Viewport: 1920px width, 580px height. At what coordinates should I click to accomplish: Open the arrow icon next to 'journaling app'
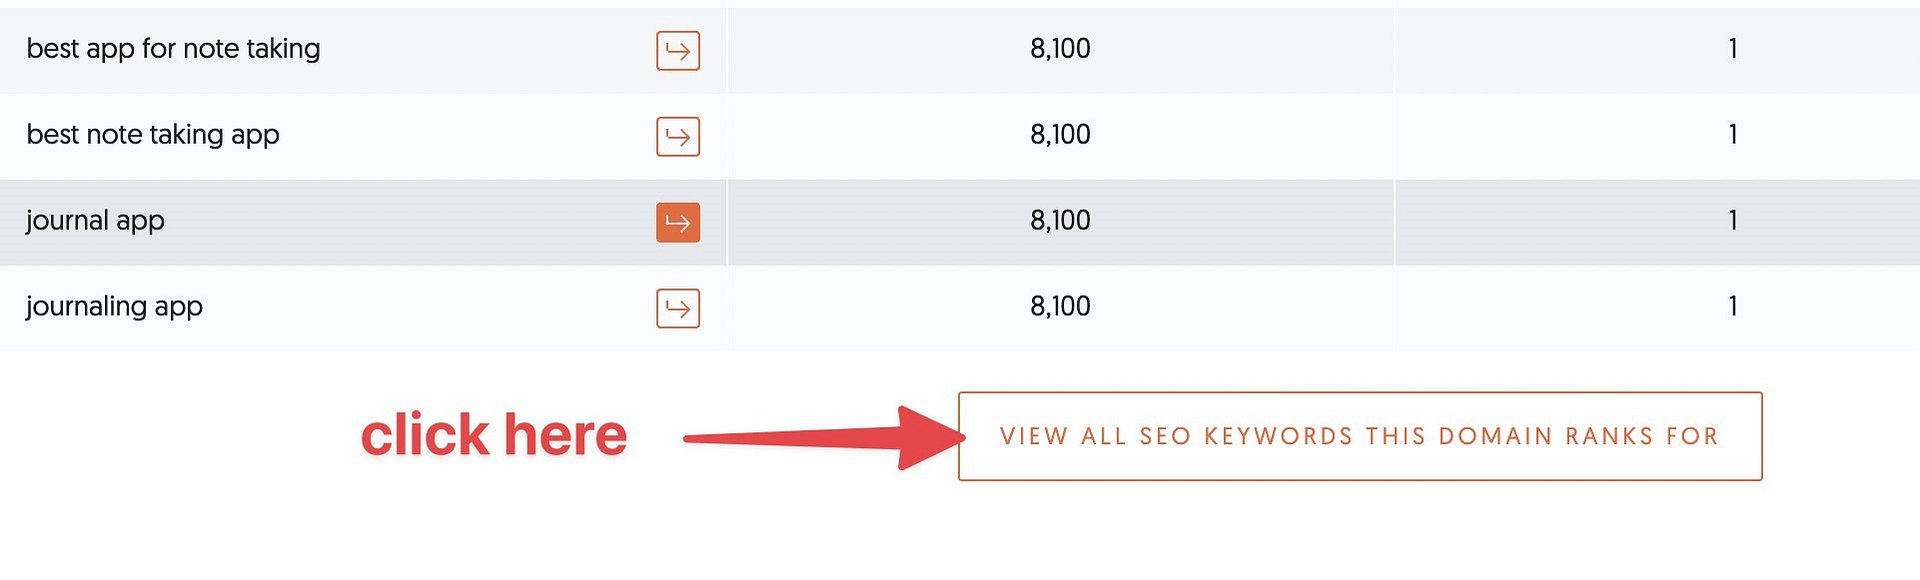[x=678, y=309]
